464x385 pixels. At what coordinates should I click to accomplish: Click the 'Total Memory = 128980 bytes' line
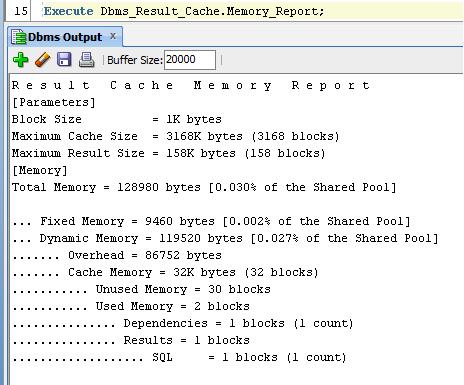204,187
